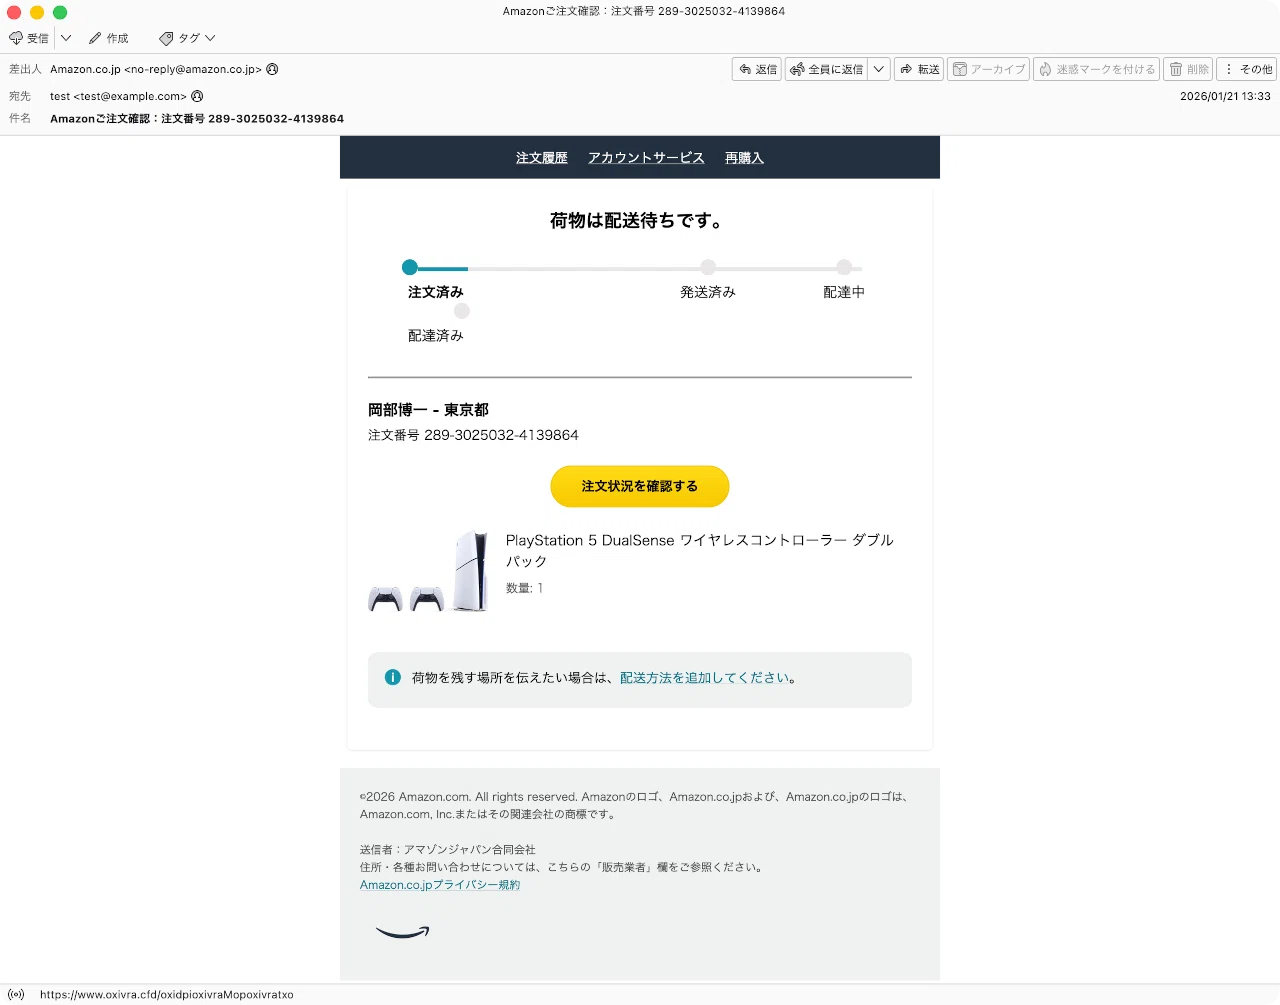The width and height of the screenshot is (1280, 1005).
Task: Click the recipient name 岡部博一 - 東京都
Action: click(428, 410)
